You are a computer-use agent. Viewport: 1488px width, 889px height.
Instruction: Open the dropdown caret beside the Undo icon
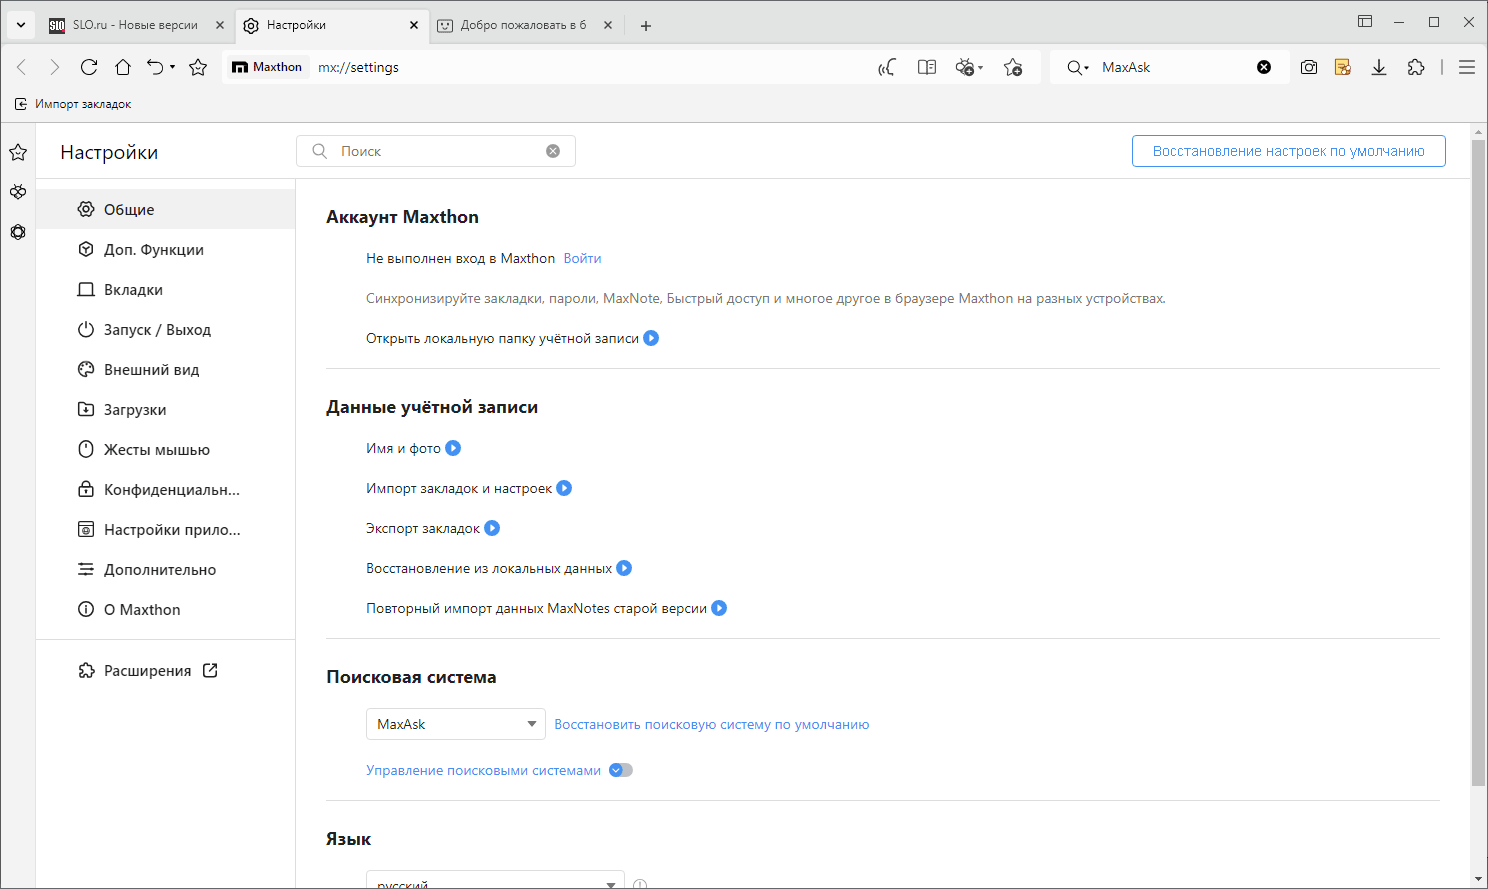tap(172, 67)
